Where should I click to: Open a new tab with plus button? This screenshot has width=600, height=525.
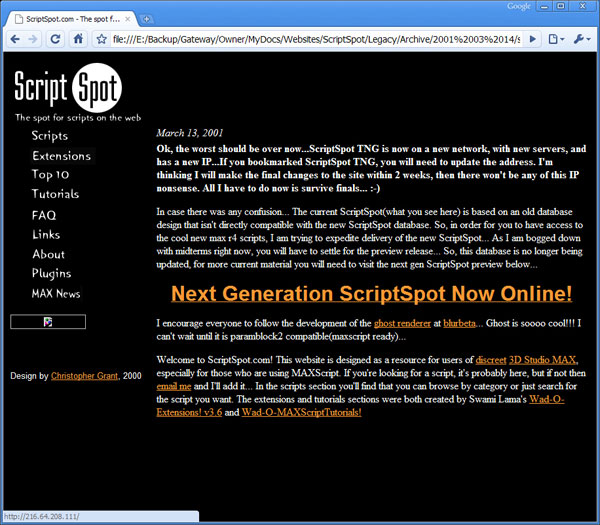click(x=147, y=19)
